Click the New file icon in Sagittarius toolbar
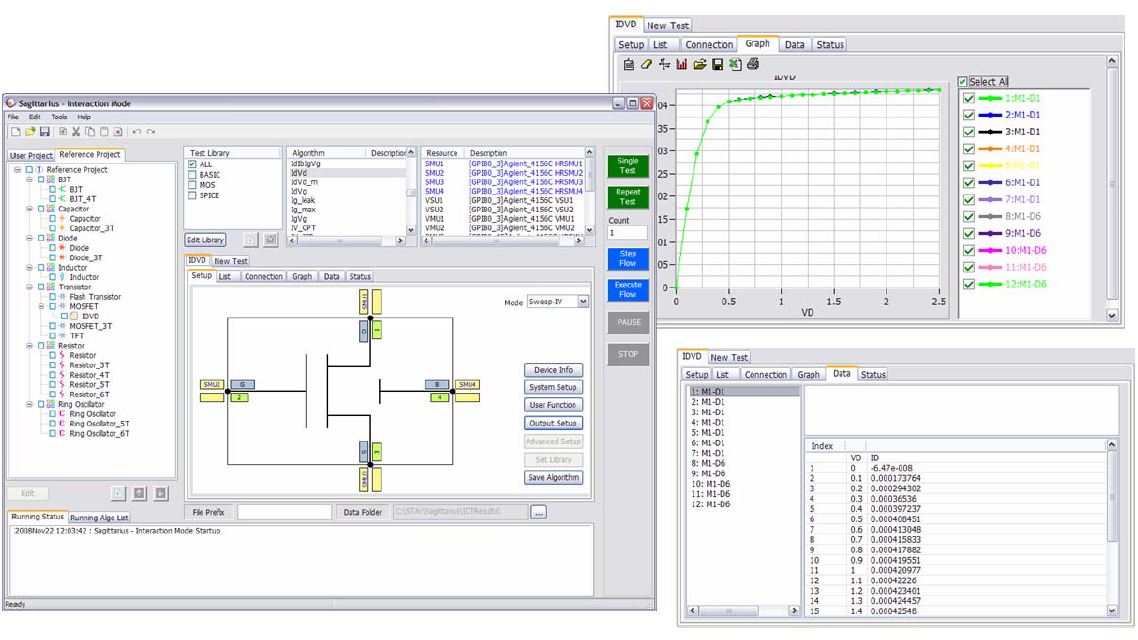The image size is (1138, 640). pos(15,131)
